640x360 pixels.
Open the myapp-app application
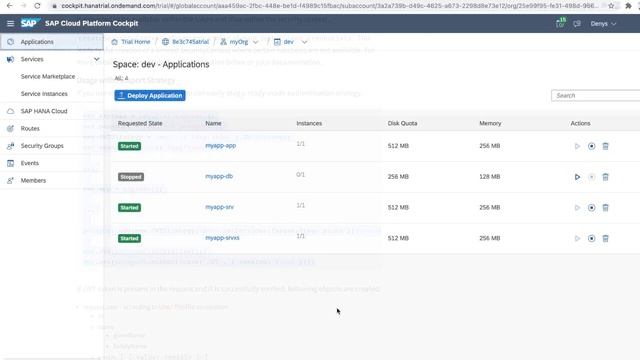coord(220,145)
